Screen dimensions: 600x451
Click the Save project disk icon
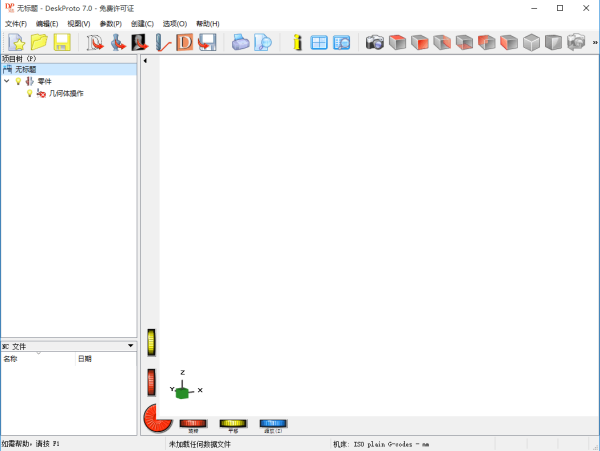tap(61, 42)
